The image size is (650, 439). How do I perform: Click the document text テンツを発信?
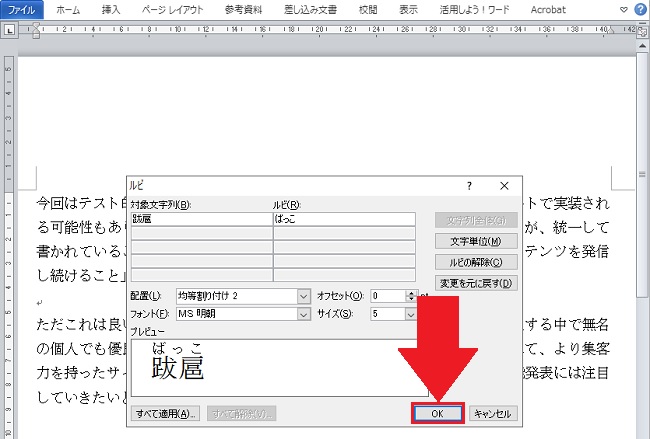(x=567, y=251)
